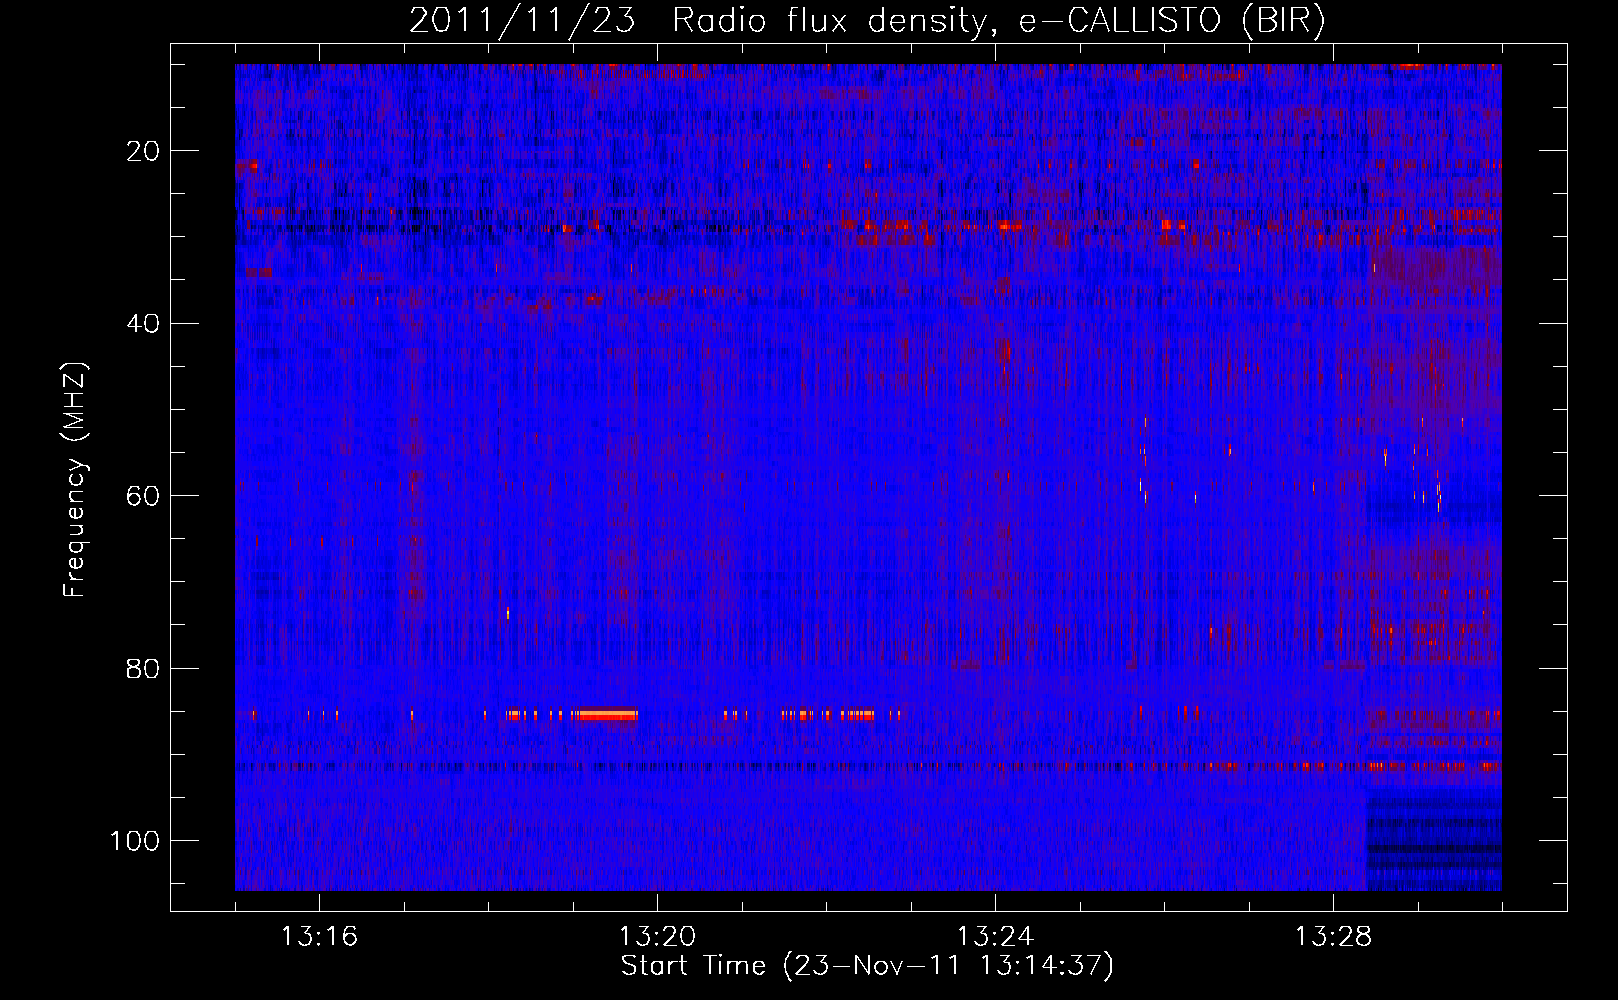This screenshot has height=1000, width=1618.
Task: Click the '13:20' time tick label
Action: [657, 937]
